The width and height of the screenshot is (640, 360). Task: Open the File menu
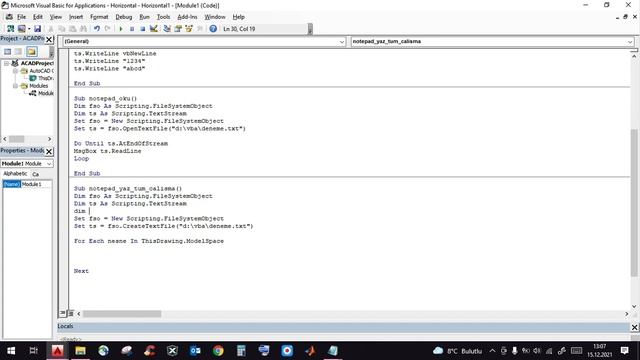[x=21, y=17]
